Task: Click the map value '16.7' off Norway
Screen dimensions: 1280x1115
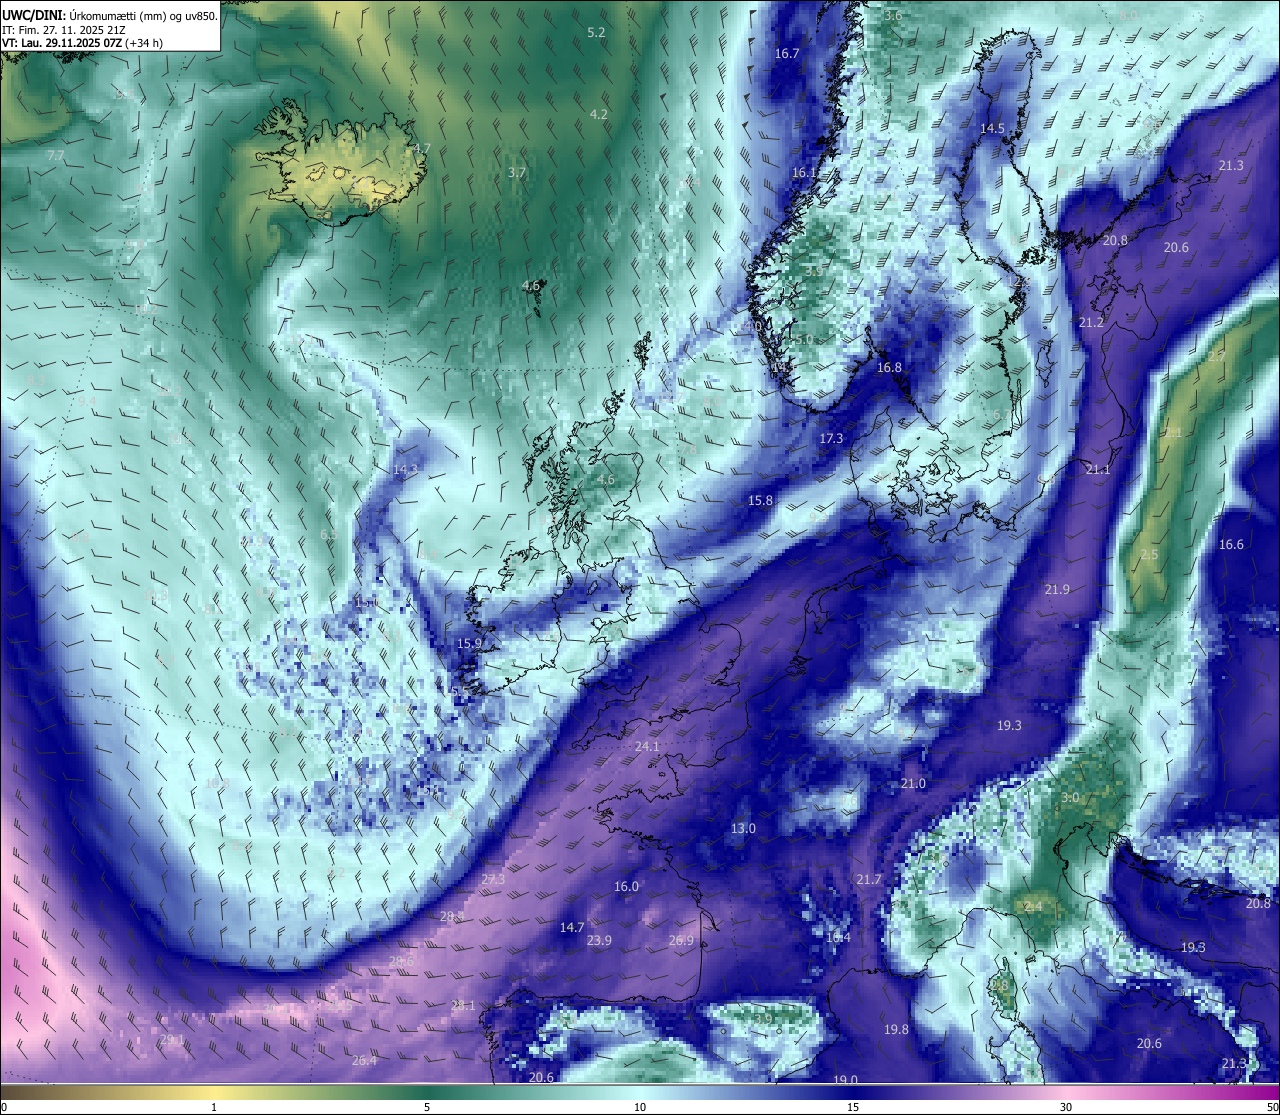Action: [787, 53]
